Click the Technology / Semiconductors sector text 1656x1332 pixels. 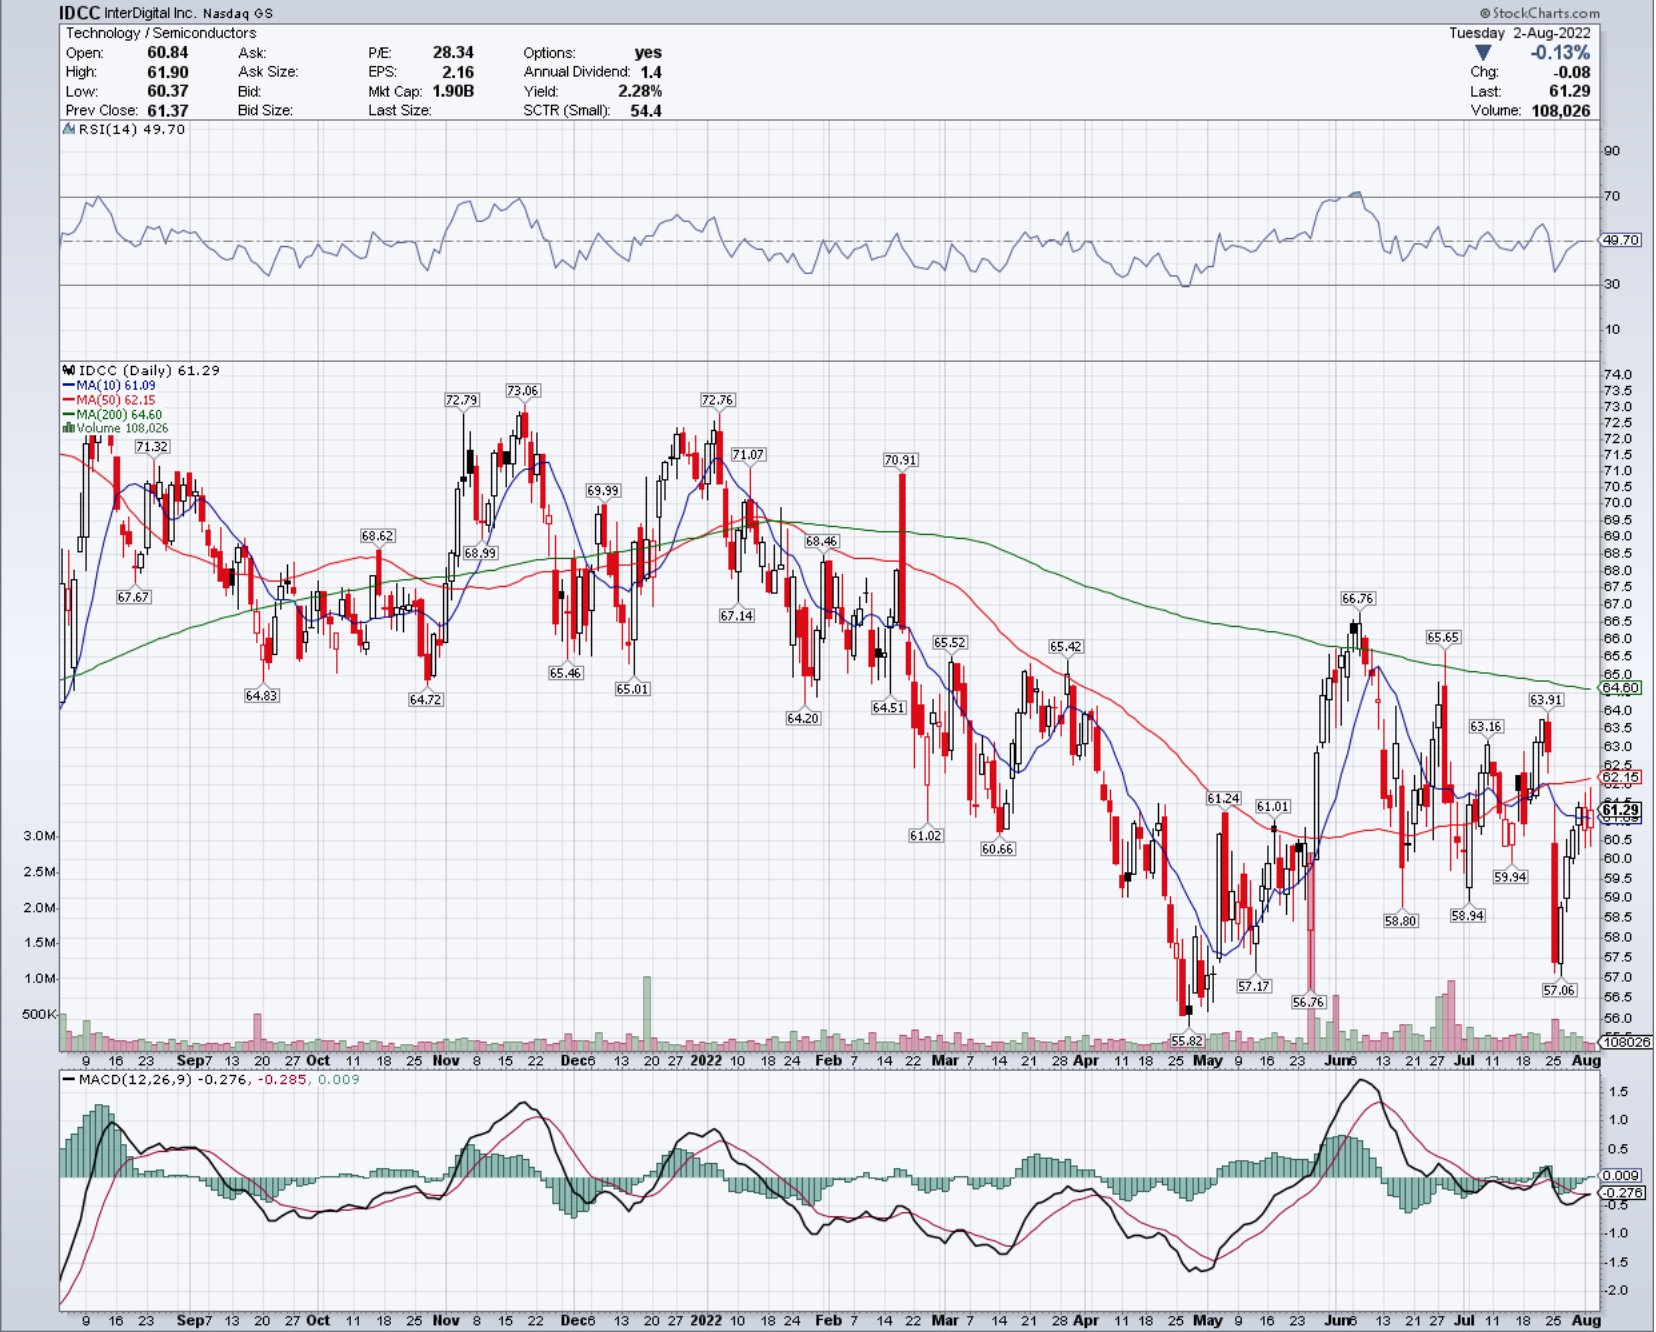161,33
